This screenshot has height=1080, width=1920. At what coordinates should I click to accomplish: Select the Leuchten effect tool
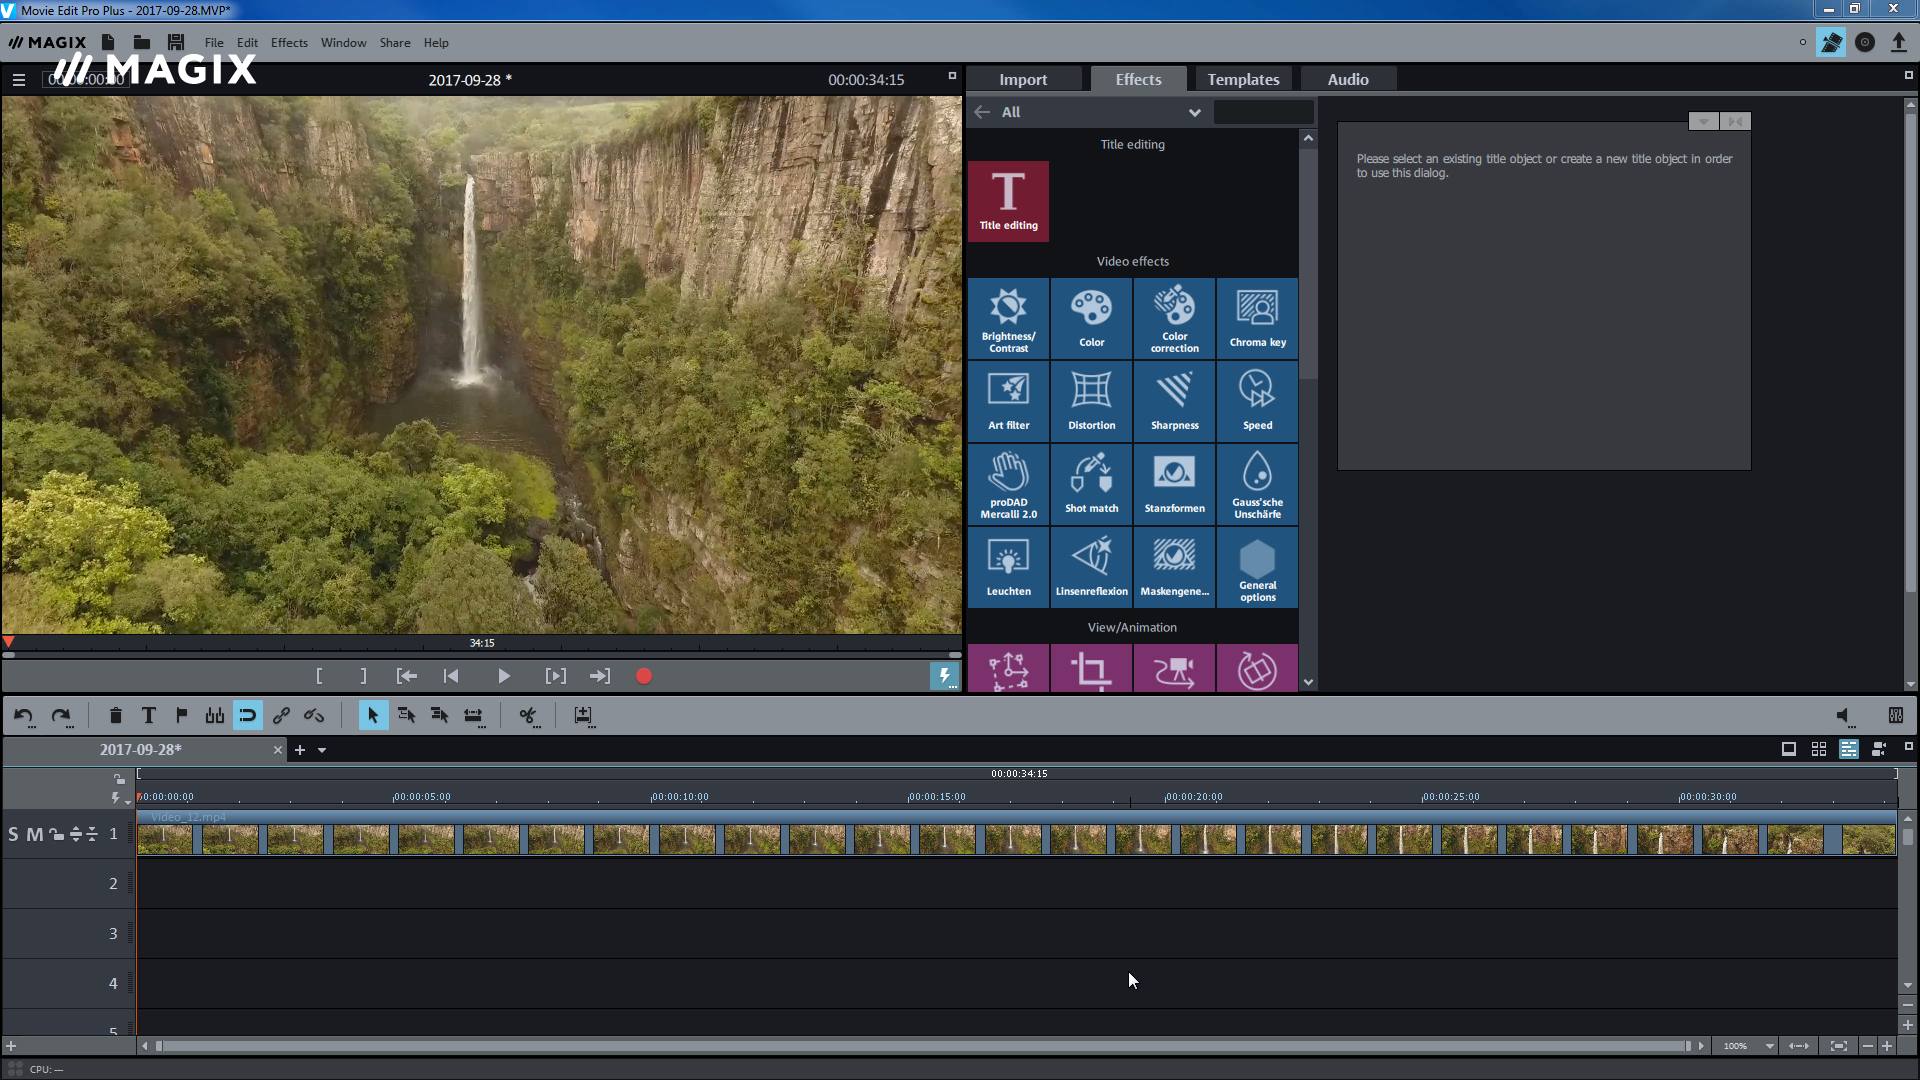tap(1007, 566)
